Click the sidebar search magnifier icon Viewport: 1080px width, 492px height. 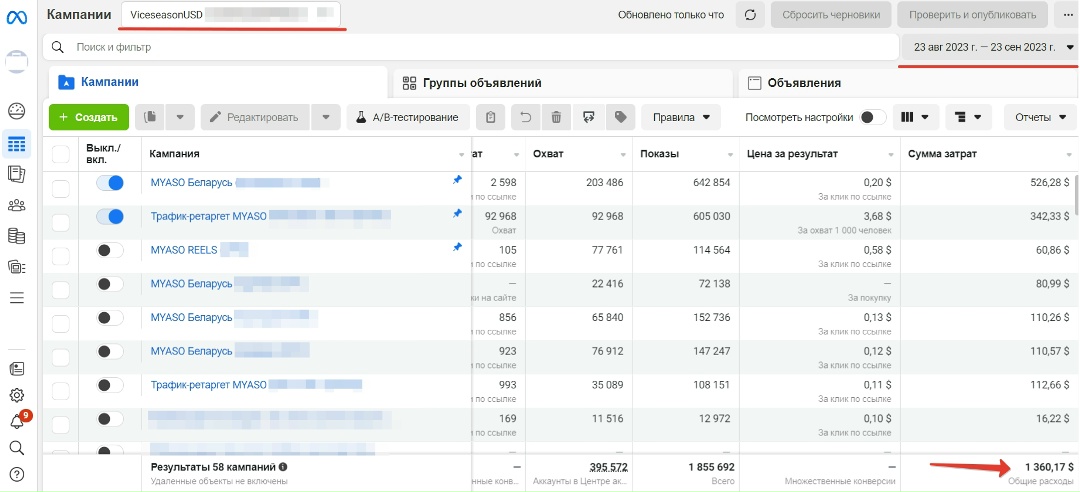[x=17, y=448]
